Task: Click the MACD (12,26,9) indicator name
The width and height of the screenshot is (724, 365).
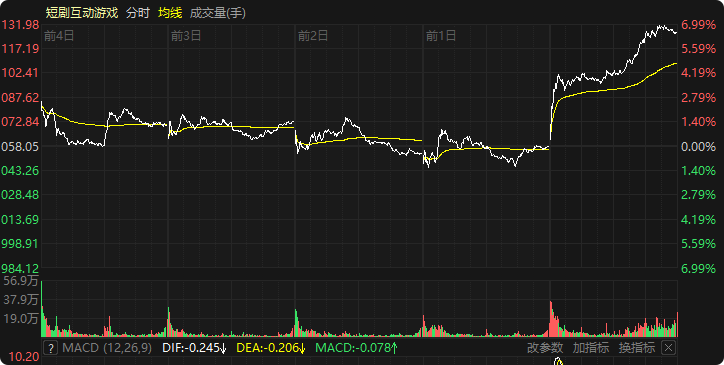Action: [x=107, y=347]
